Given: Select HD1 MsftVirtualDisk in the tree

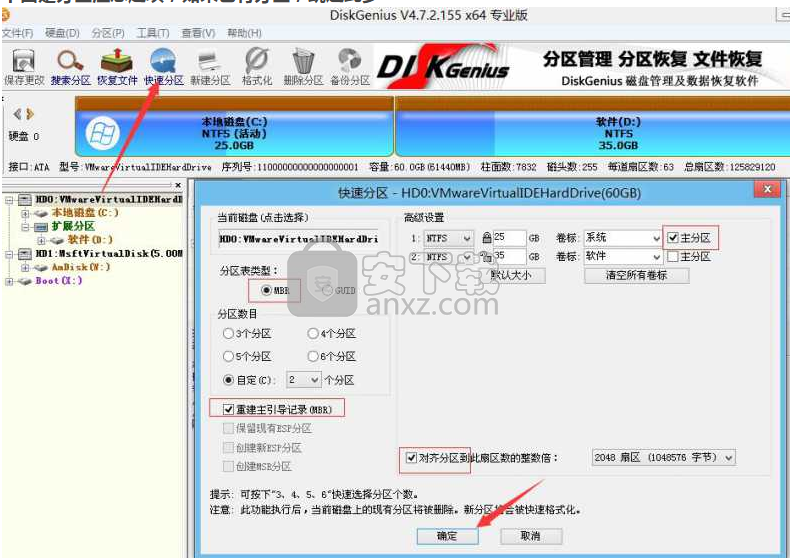Looking at the screenshot, I should 109,253.
